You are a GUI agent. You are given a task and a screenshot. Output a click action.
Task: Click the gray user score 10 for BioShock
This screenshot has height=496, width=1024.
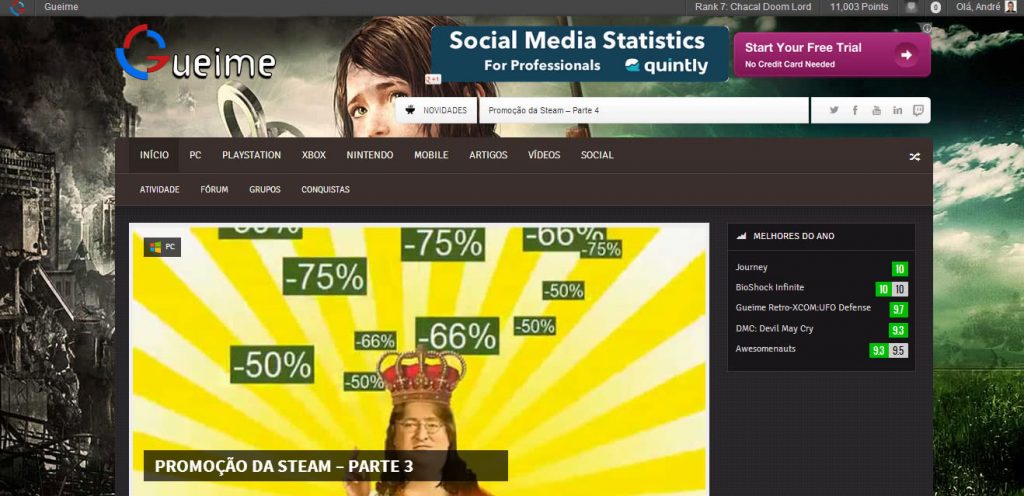click(x=900, y=289)
